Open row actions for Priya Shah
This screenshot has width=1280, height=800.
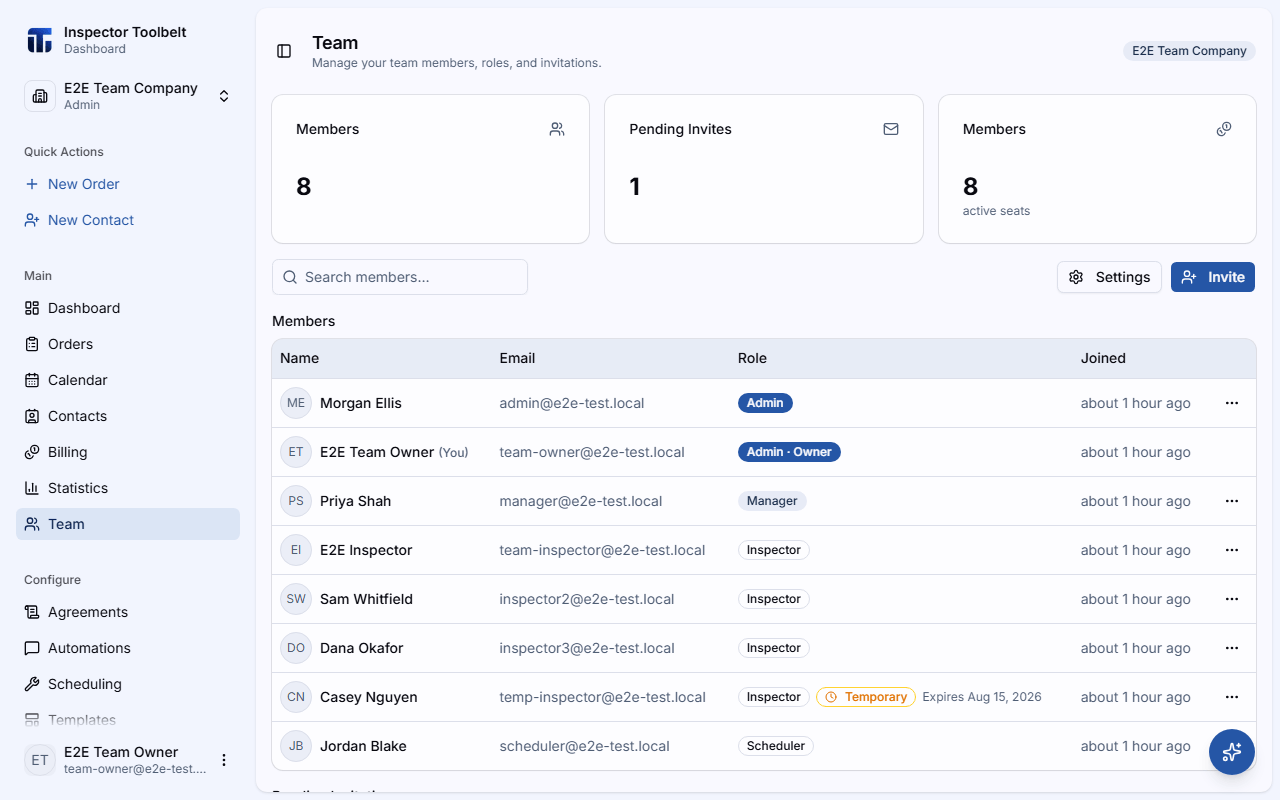click(x=1232, y=501)
